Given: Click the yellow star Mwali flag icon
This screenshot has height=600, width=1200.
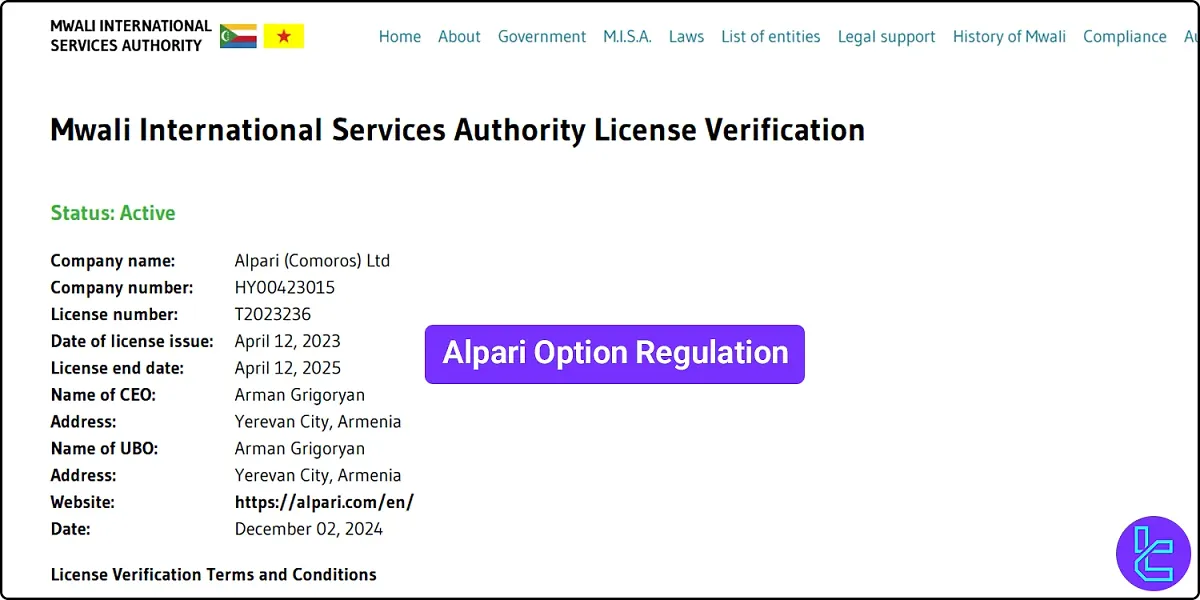Looking at the screenshot, I should 284,35.
